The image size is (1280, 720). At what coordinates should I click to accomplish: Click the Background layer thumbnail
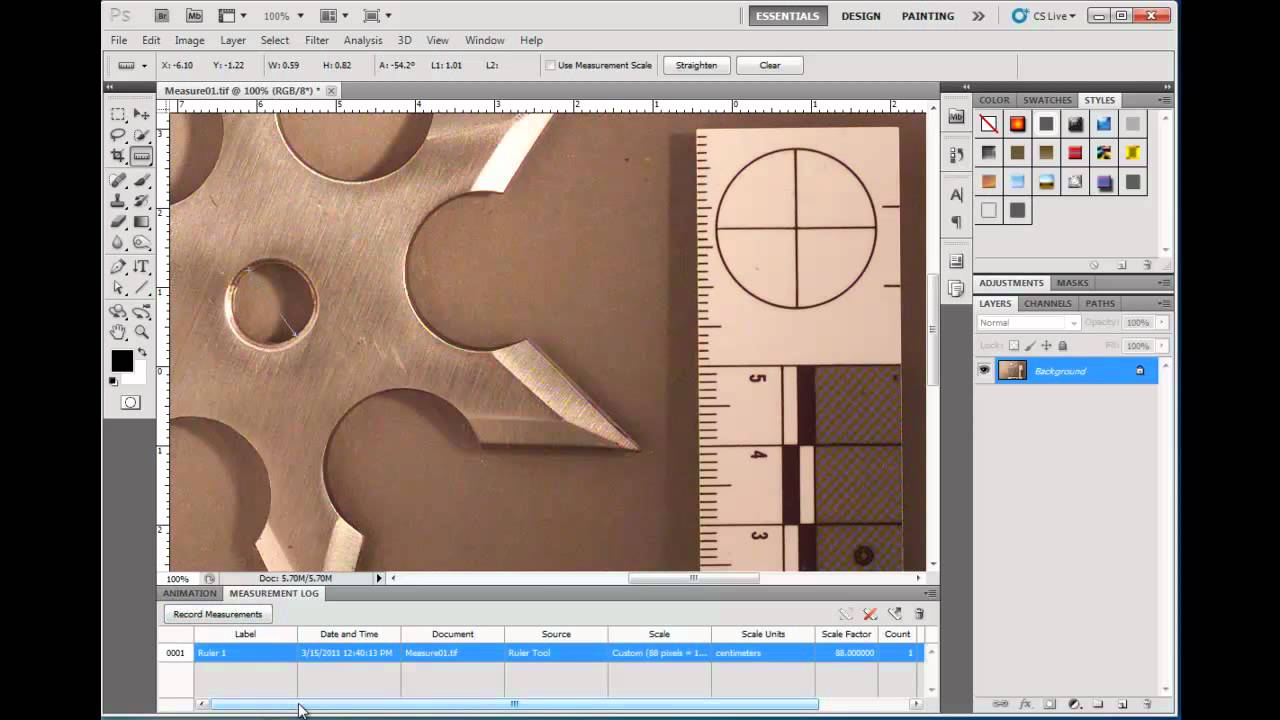coord(1012,371)
